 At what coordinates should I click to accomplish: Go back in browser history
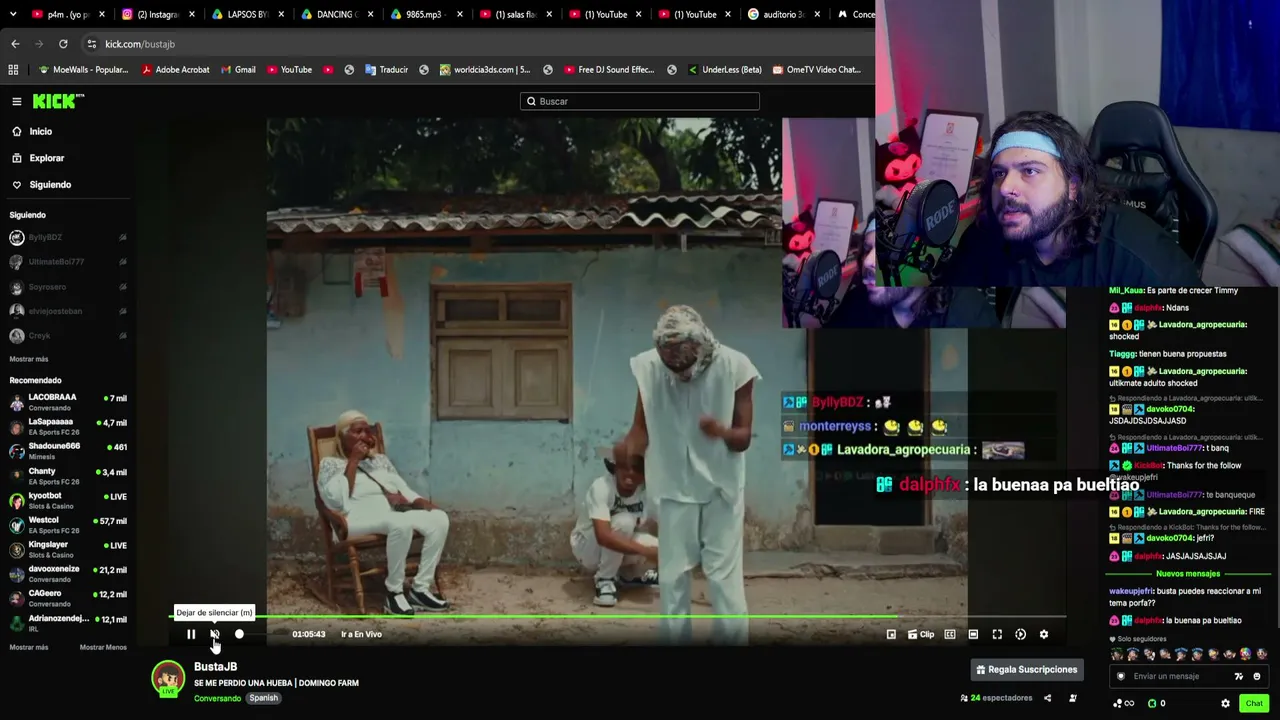point(15,44)
